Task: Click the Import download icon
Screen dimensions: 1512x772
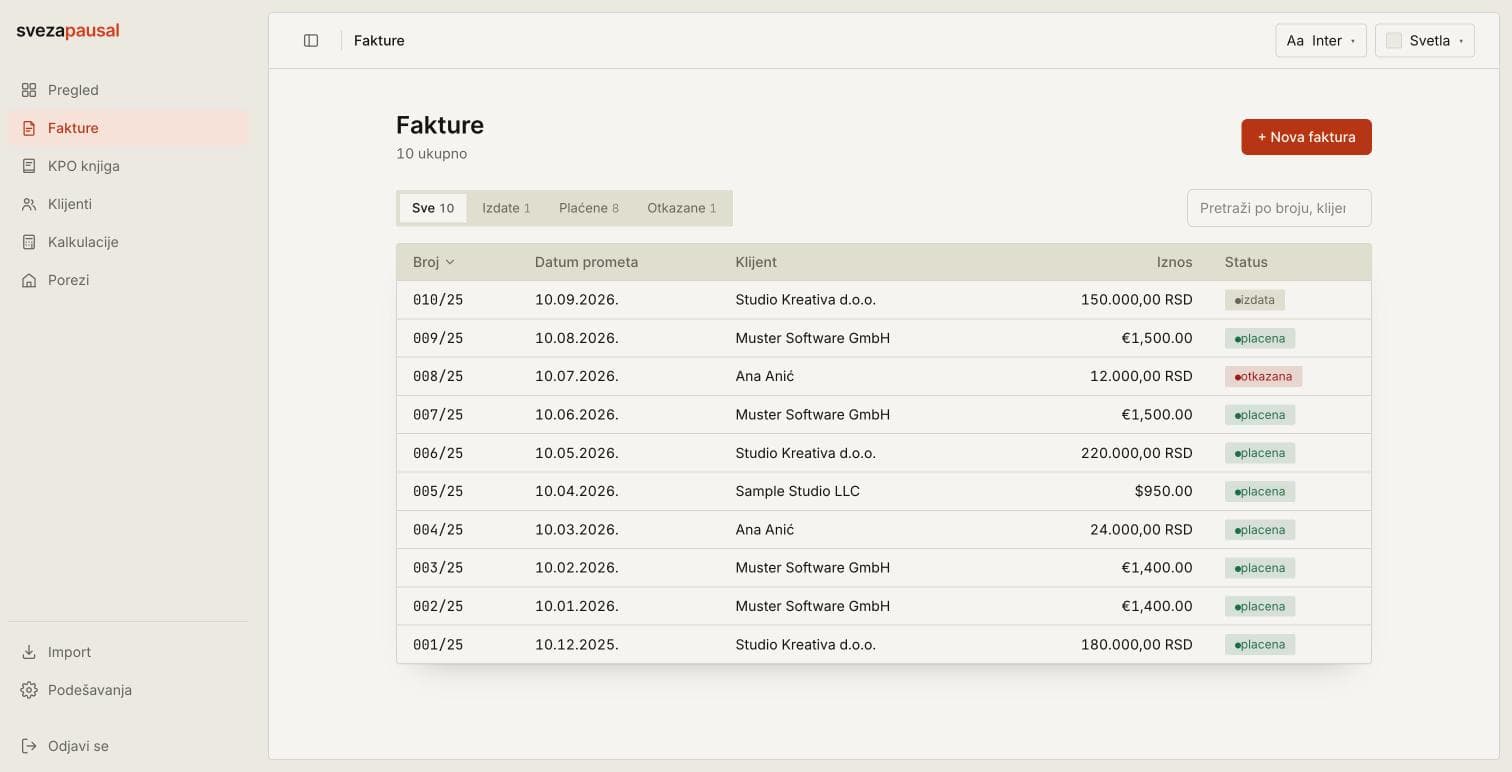Action: (29, 652)
